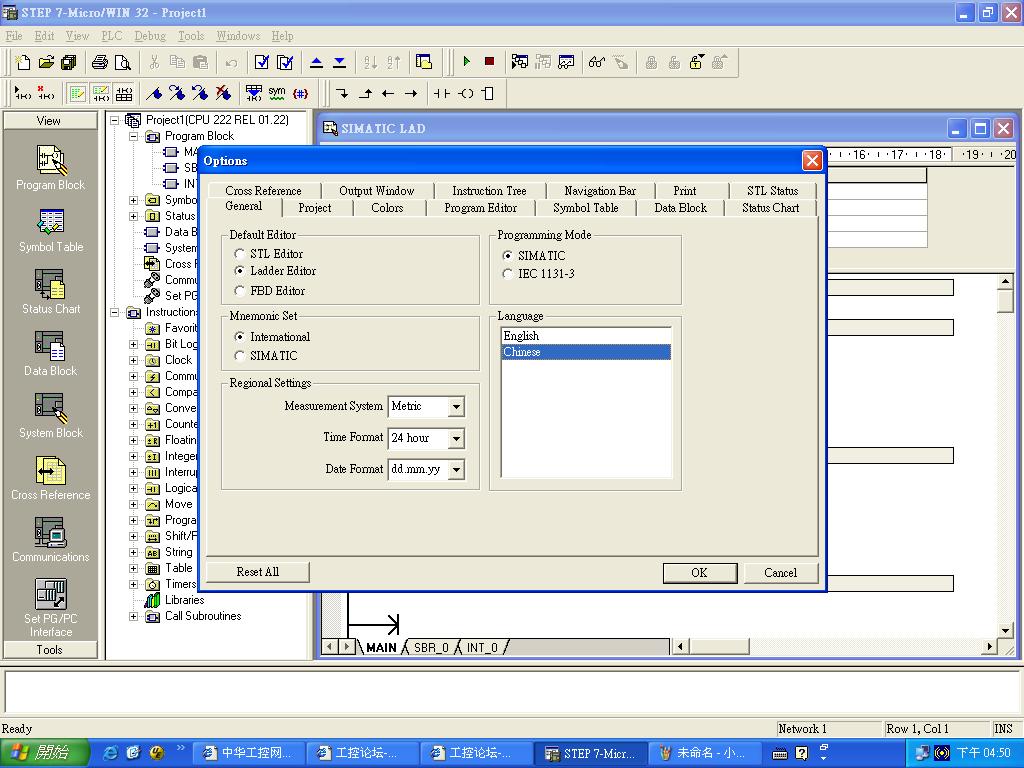Select the FBD Editor radio button

click(x=240, y=291)
